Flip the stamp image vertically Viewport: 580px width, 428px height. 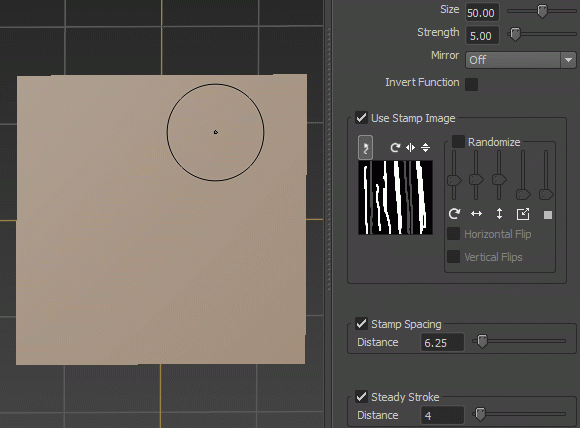coord(425,148)
